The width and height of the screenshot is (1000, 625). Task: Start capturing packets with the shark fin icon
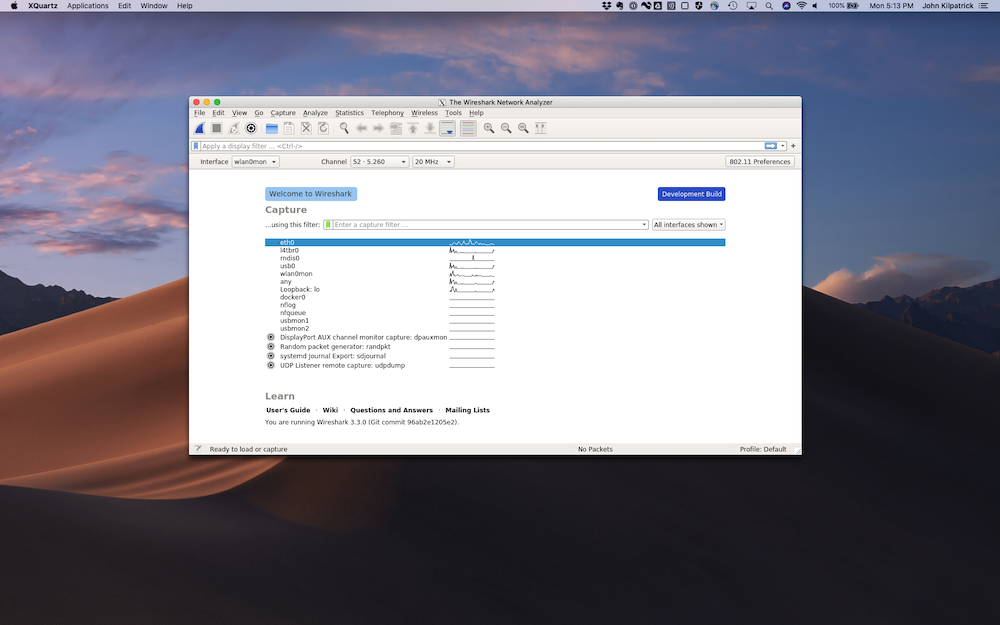[200, 128]
